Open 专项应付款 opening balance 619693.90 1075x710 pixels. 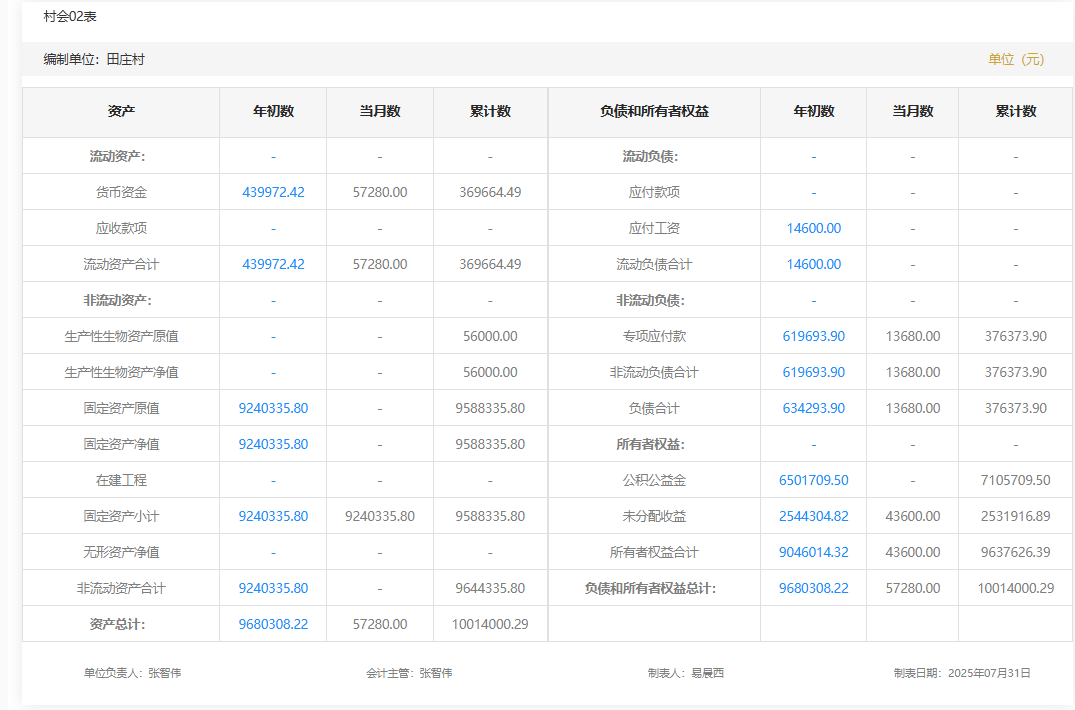tap(813, 336)
